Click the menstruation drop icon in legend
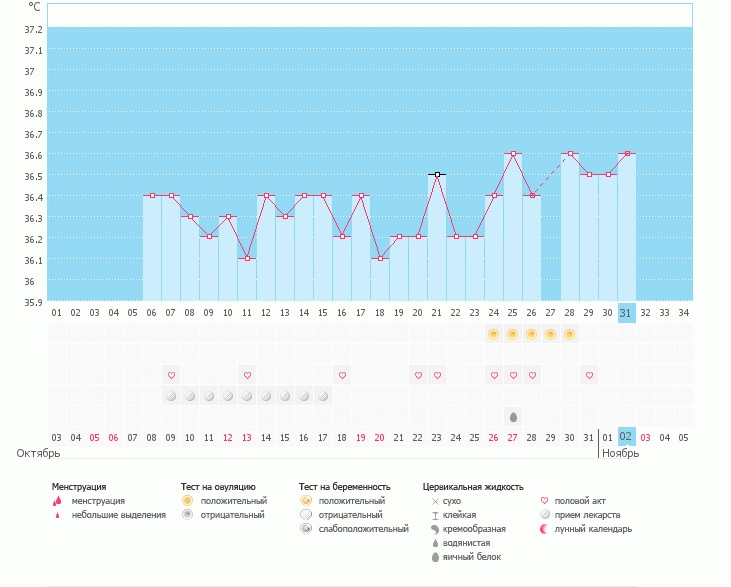The height and width of the screenshot is (587, 731). [x=57, y=501]
